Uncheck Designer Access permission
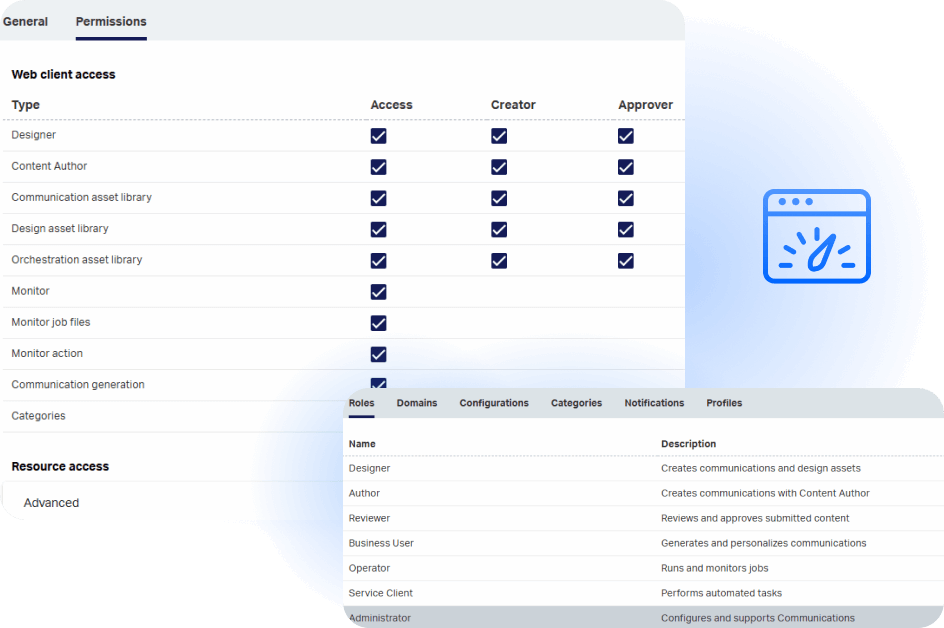944x628 pixels. [378, 135]
